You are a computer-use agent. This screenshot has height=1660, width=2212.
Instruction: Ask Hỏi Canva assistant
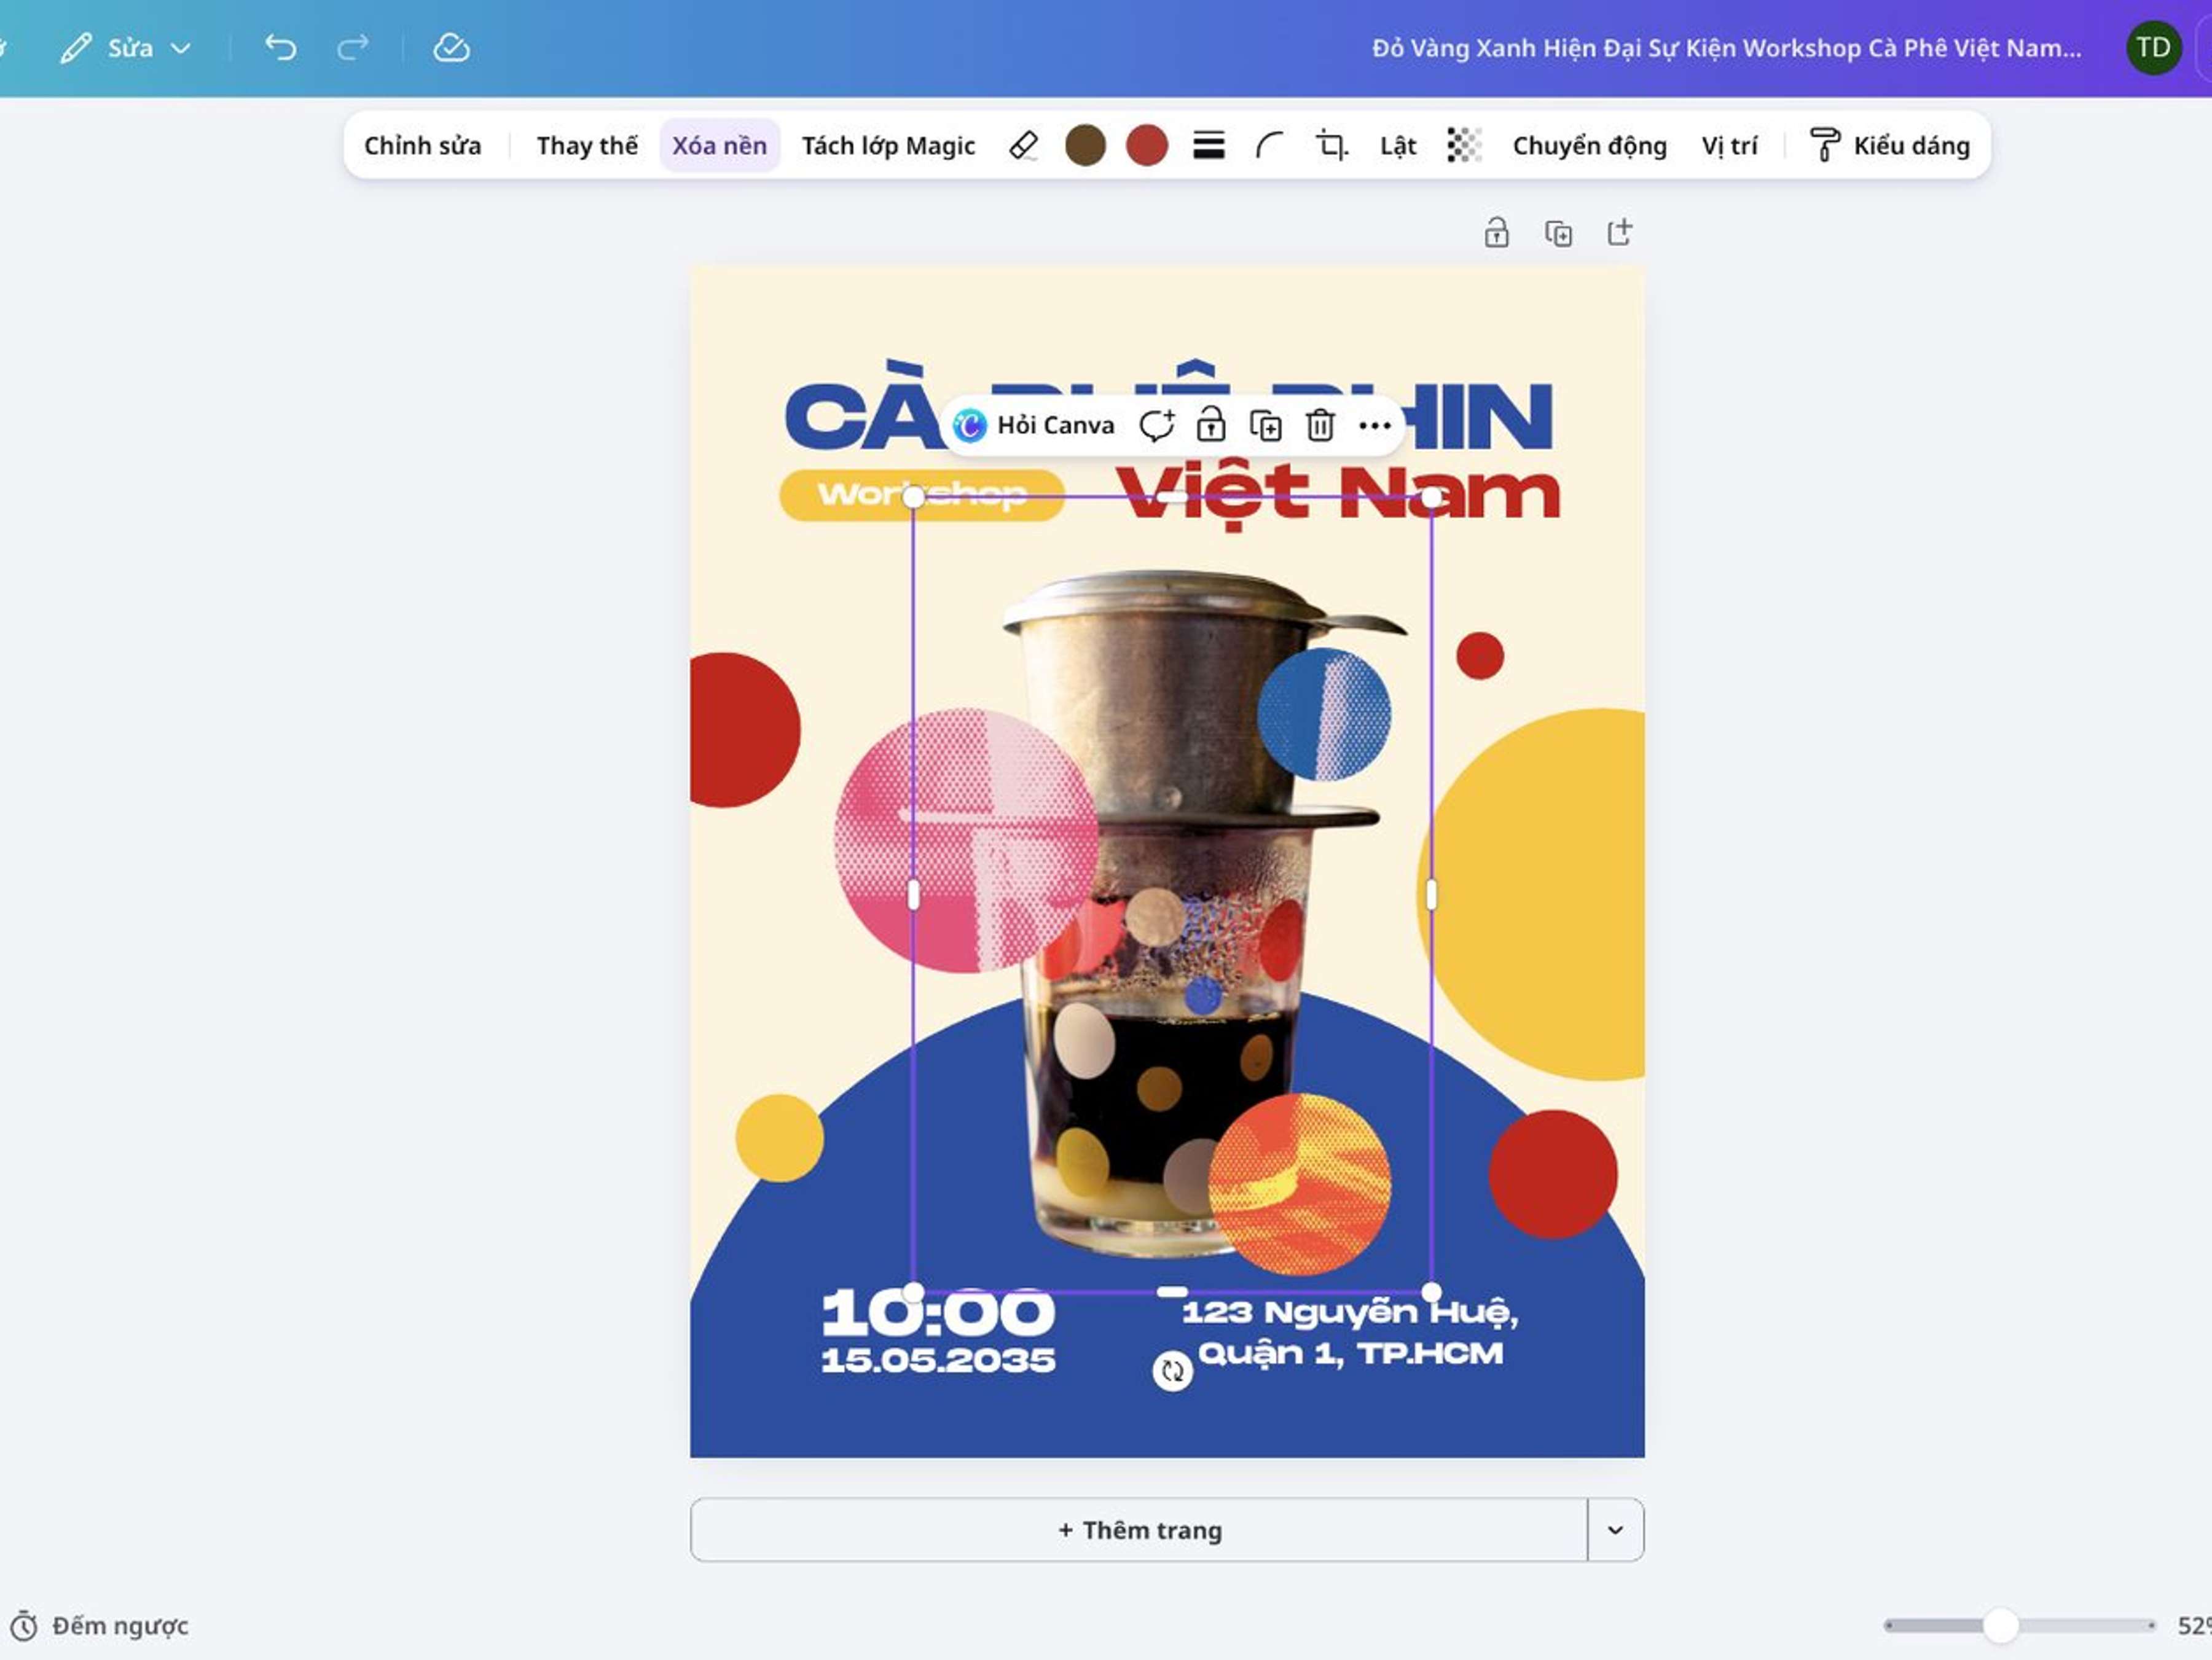pos(1033,425)
